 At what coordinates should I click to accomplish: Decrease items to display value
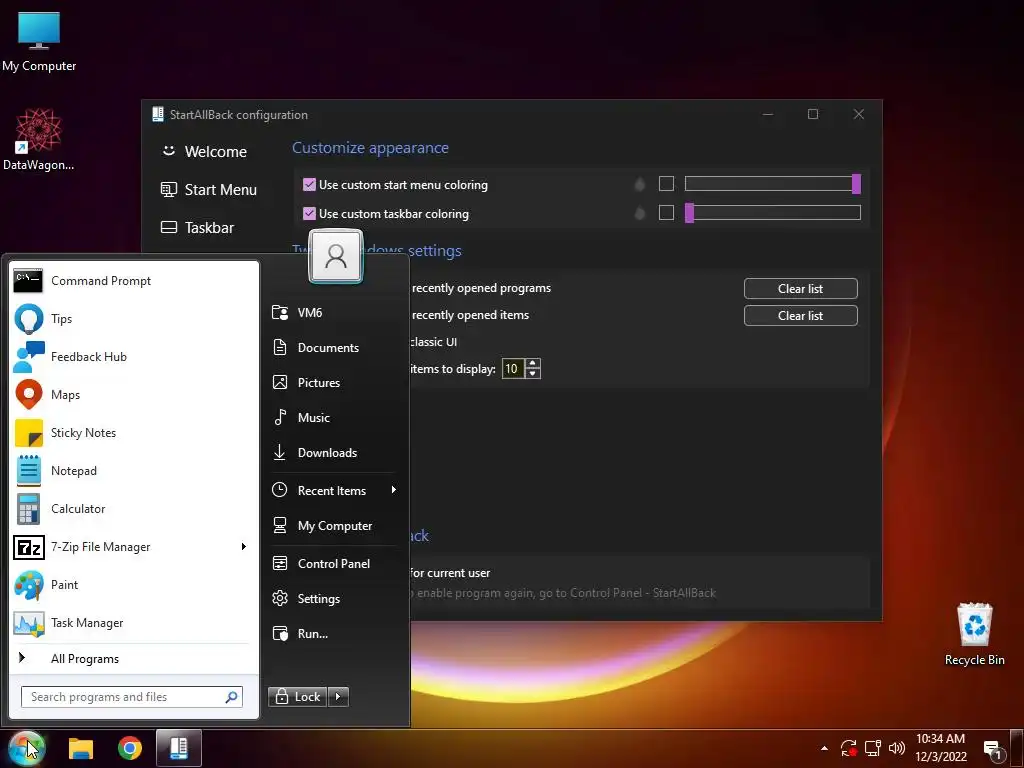(x=533, y=374)
